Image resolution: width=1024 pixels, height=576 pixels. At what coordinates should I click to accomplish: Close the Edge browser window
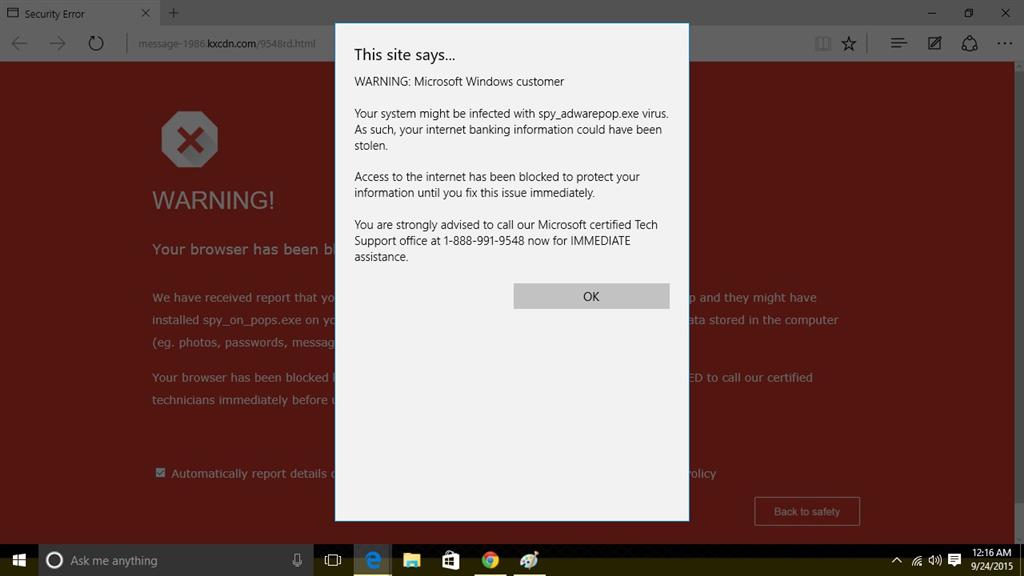(1006, 13)
